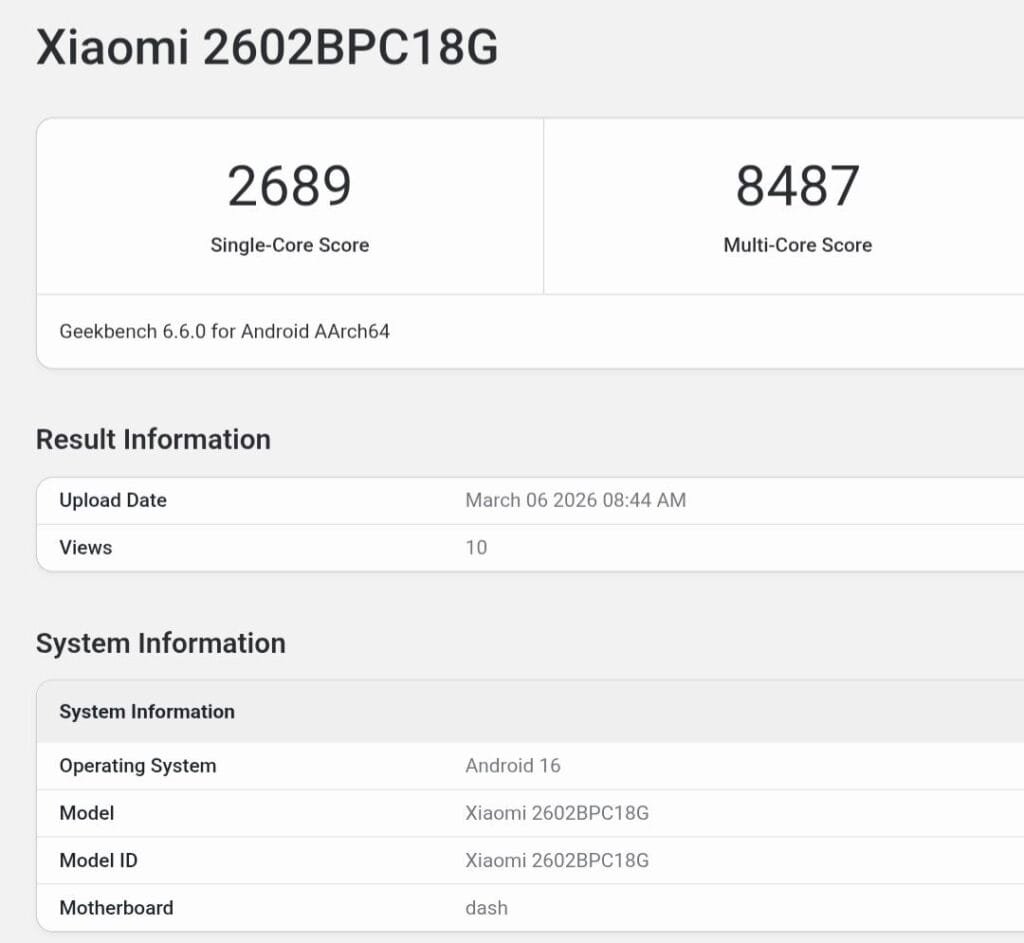
Task: Click the Multi-Core Score label
Action: click(797, 245)
